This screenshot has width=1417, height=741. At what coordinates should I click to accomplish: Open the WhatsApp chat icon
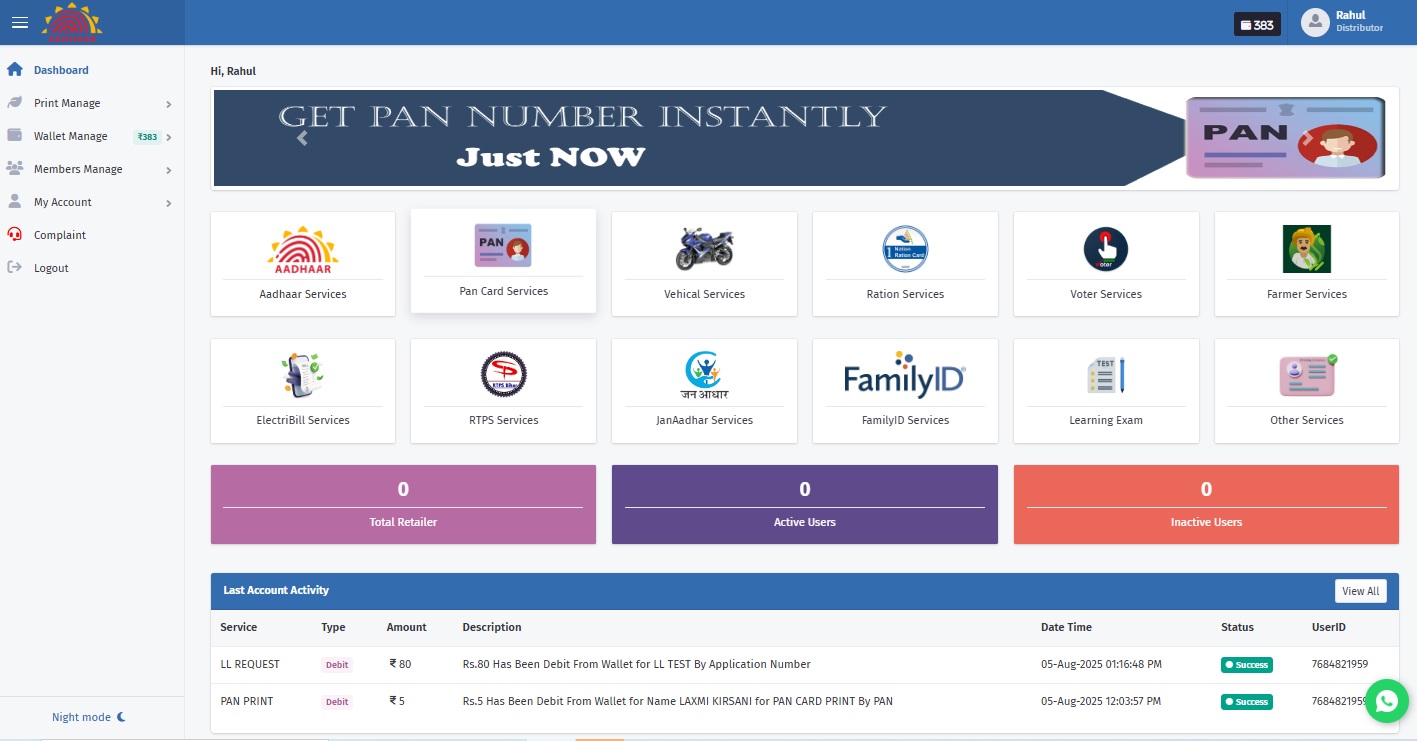click(1387, 701)
